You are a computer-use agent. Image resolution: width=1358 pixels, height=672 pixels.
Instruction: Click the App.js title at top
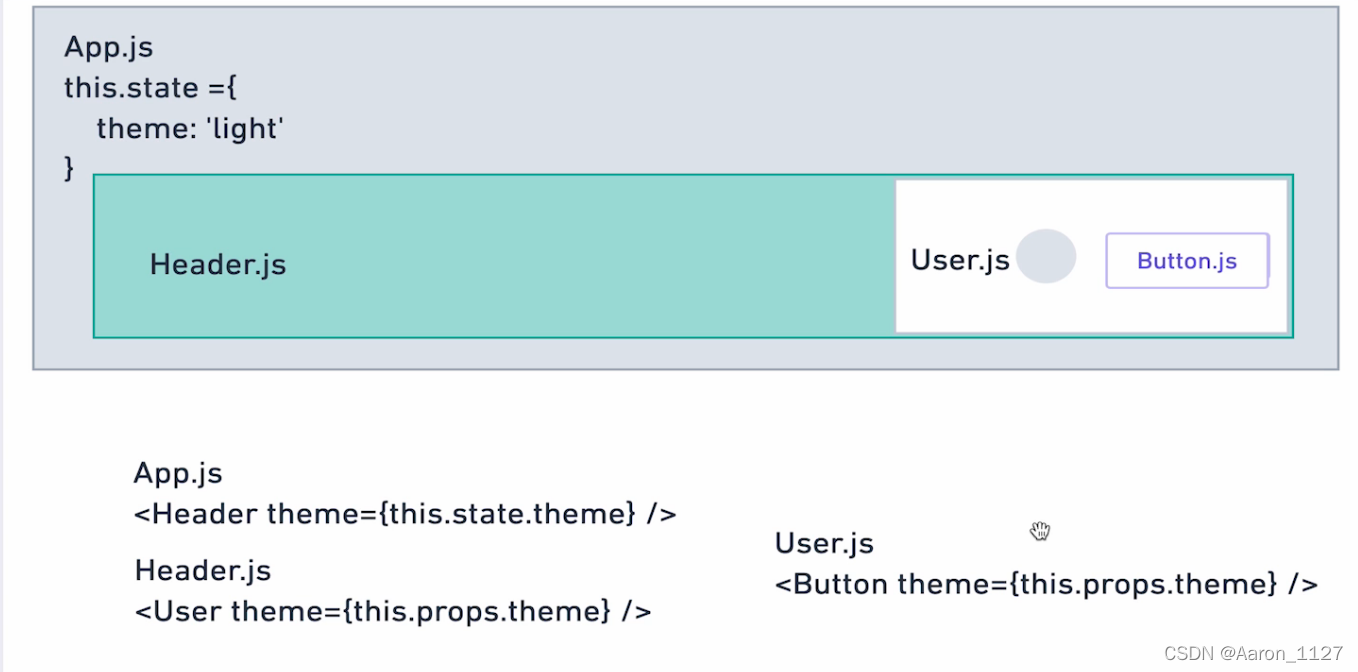[x=109, y=47]
